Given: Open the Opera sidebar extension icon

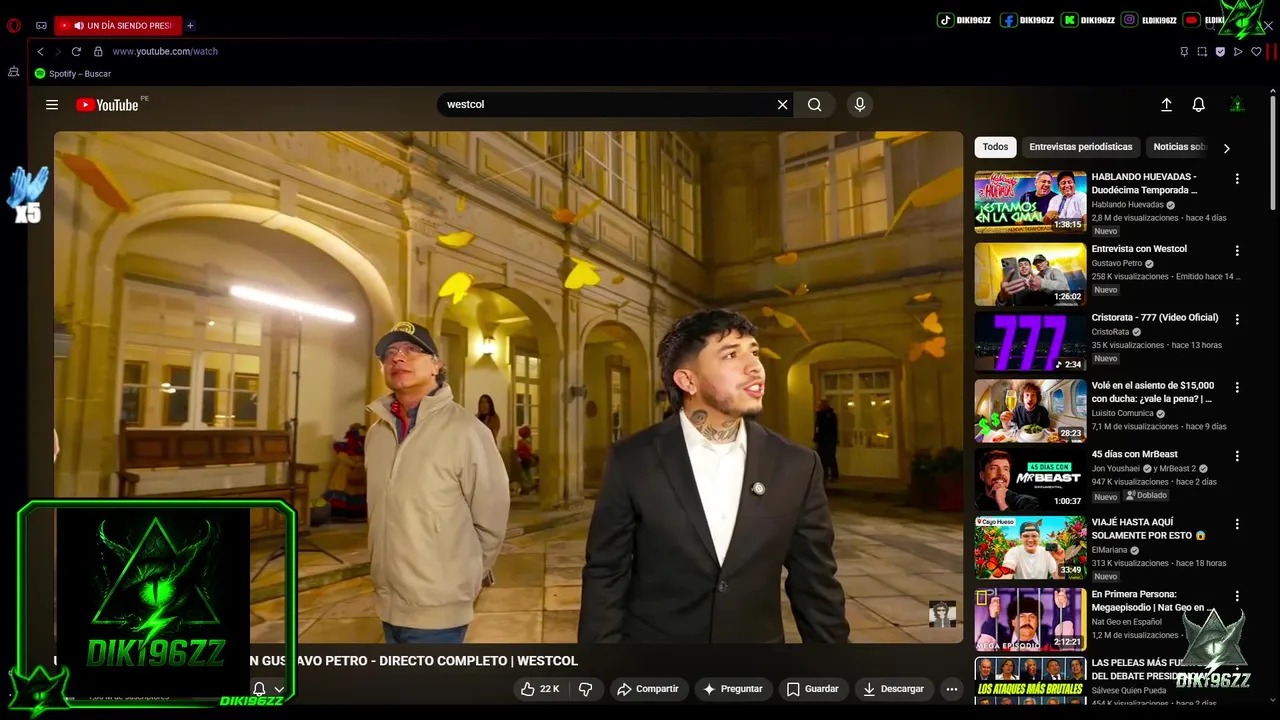Looking at the screenshot, I should pos(13,72).
